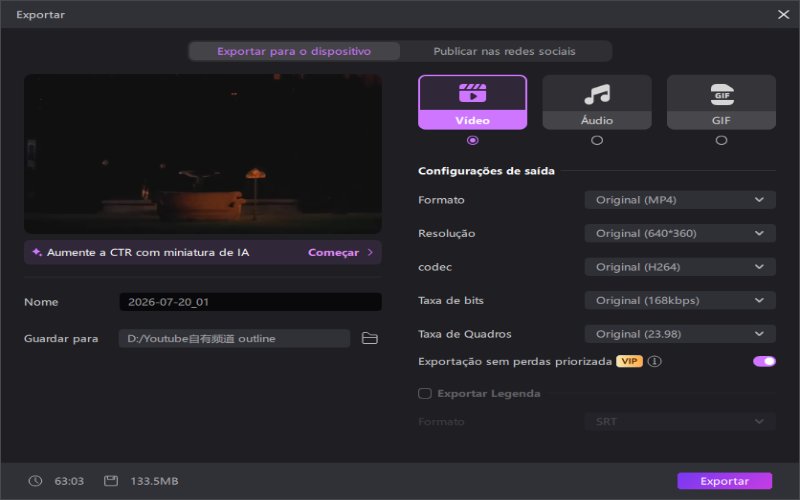This screenshot has width=800, height=500.
Task: Switch to Exportar para o dispositivo tab
Action: (x=294, y=51)
